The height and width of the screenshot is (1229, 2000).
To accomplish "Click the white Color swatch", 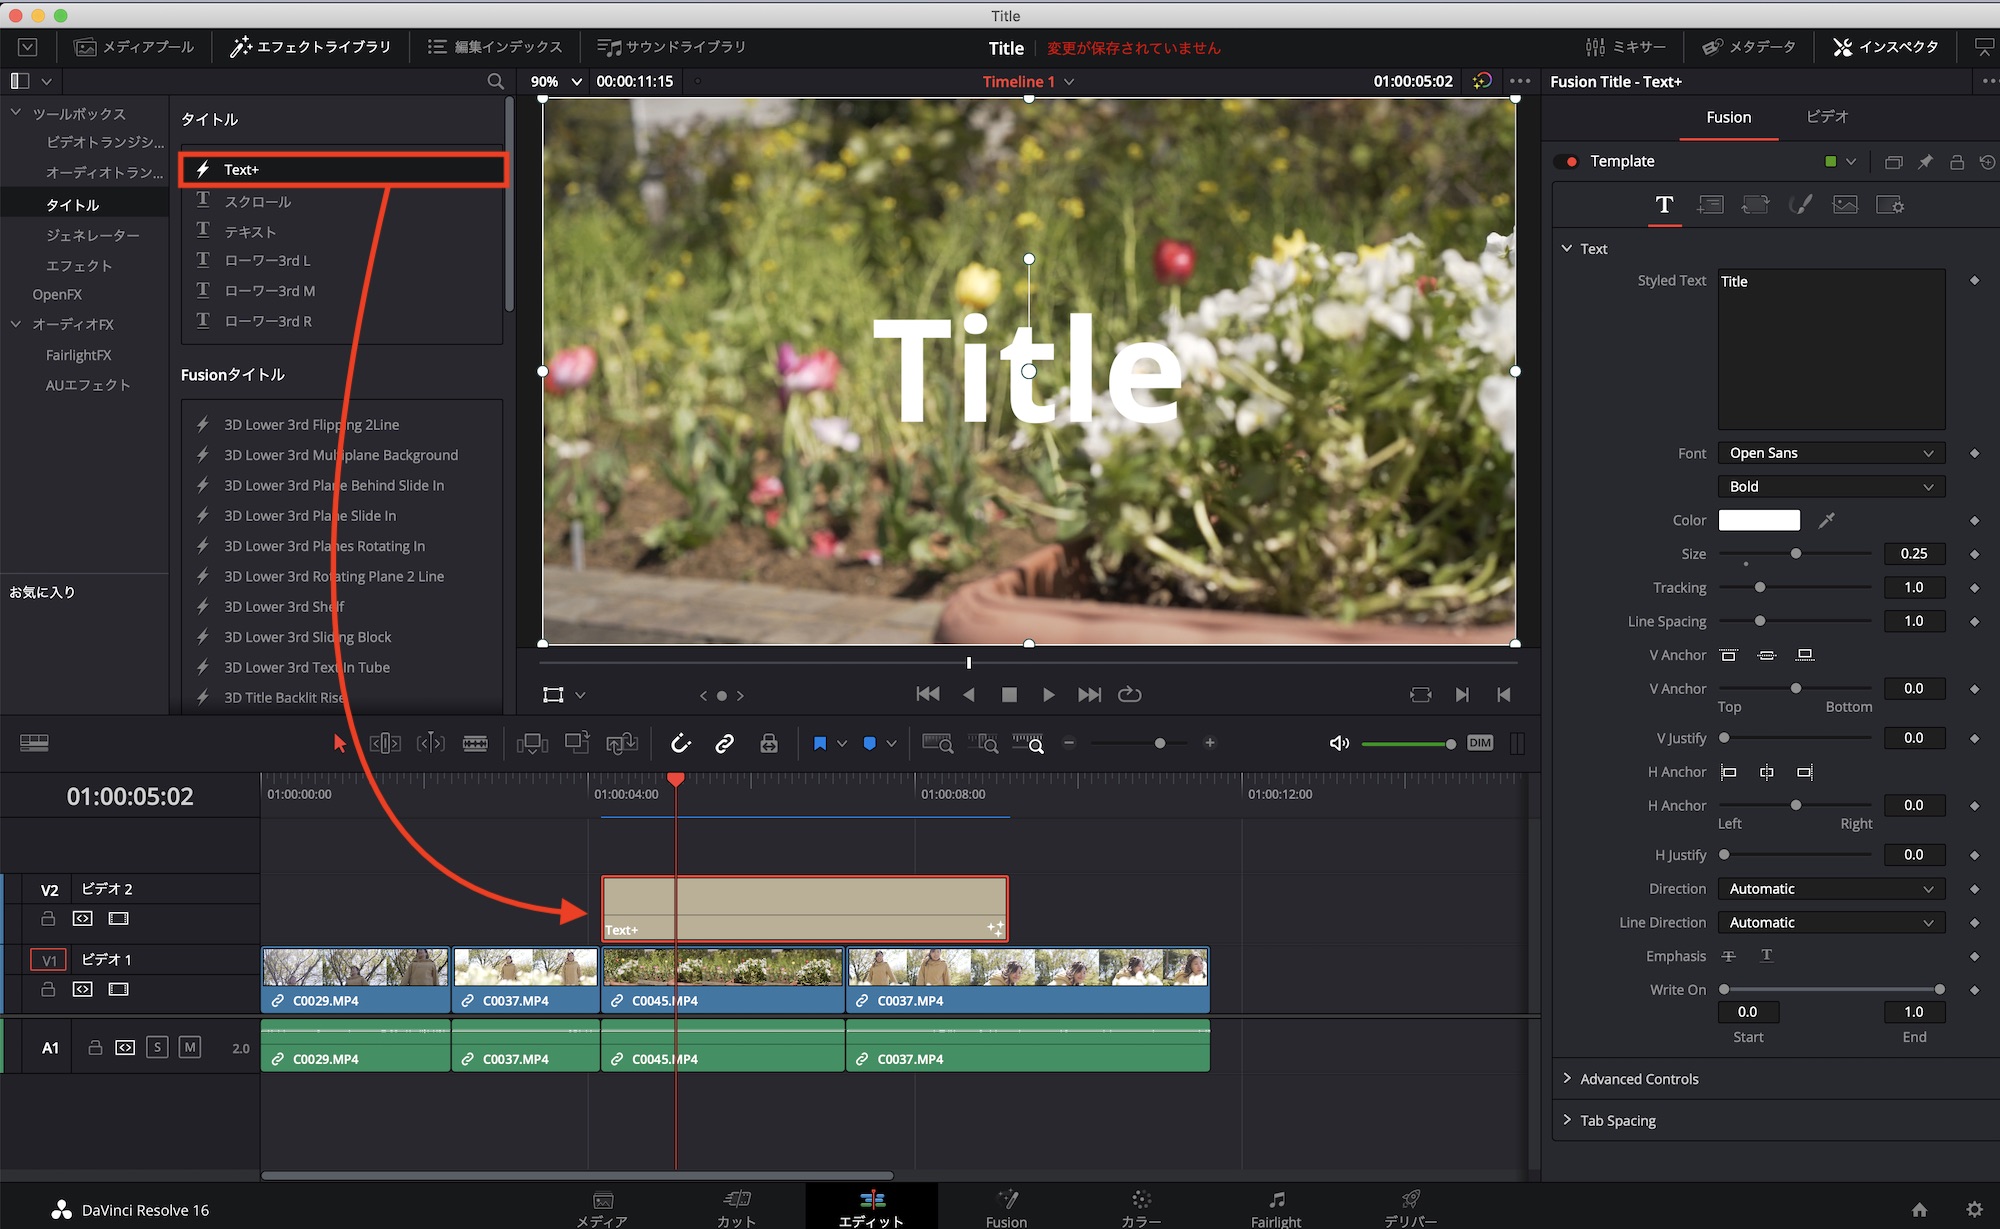I will click(1759, 520).
